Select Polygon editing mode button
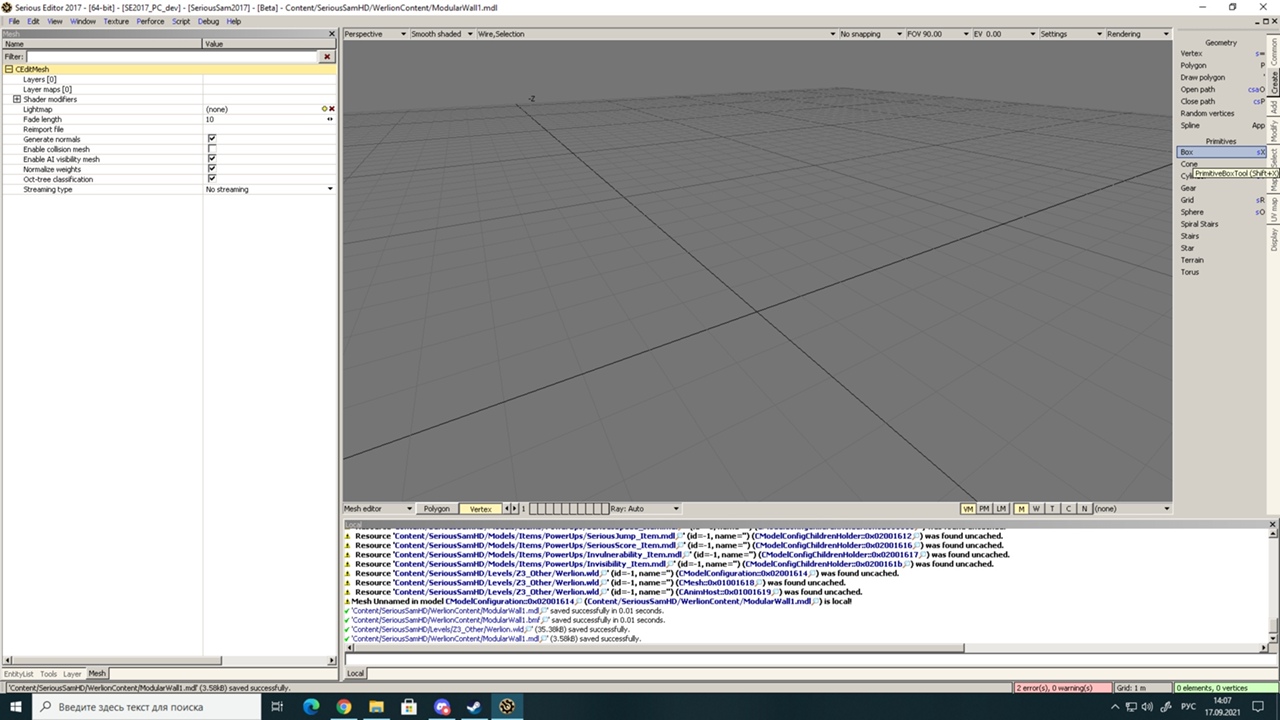Image resolution: width=1280 pixels, height=720 pixels. click(437, 509)
